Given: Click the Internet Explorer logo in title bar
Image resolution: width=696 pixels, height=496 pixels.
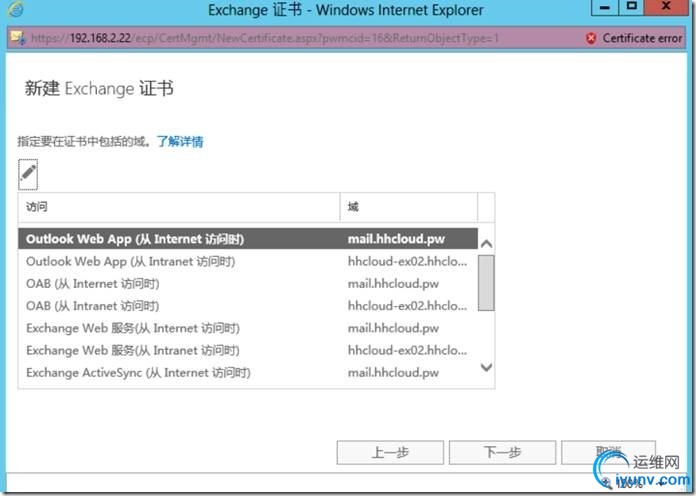Looking at the screenshot, I should pos(15,9).
